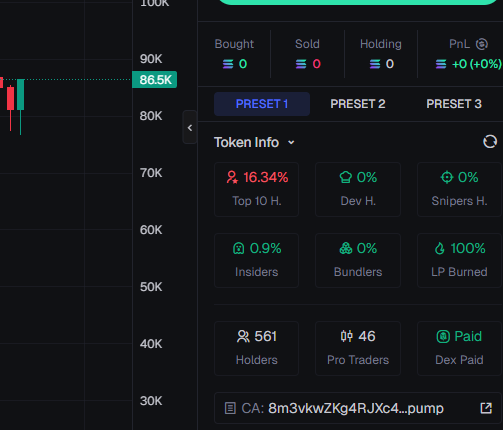The height and width of the screenshot is (430, 503).
Task: Click the Dex Paid card
Action: point(459,348)
